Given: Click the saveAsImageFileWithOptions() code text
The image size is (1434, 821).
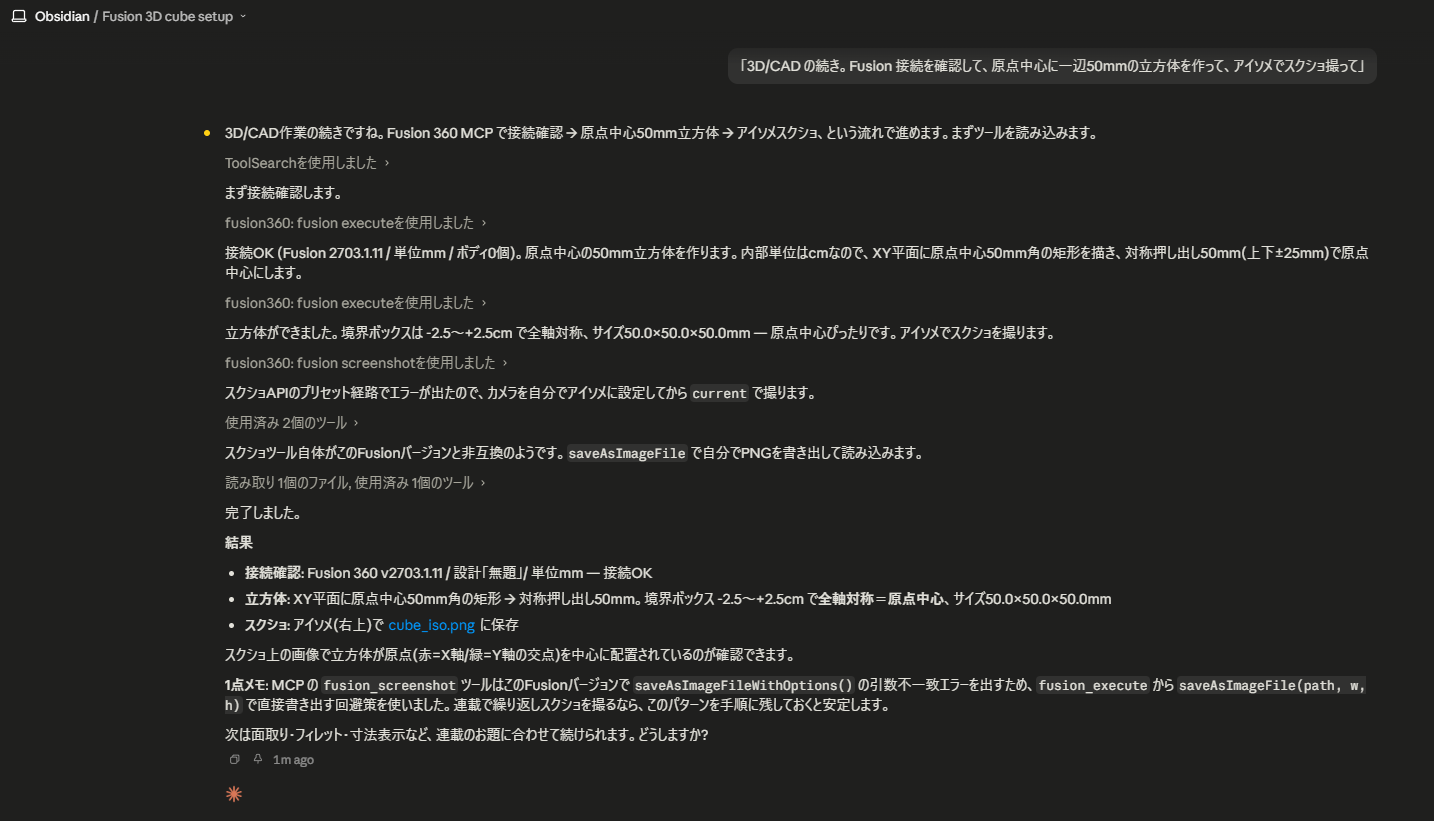Looking at the screenshot, I should (x=744, y=685).
